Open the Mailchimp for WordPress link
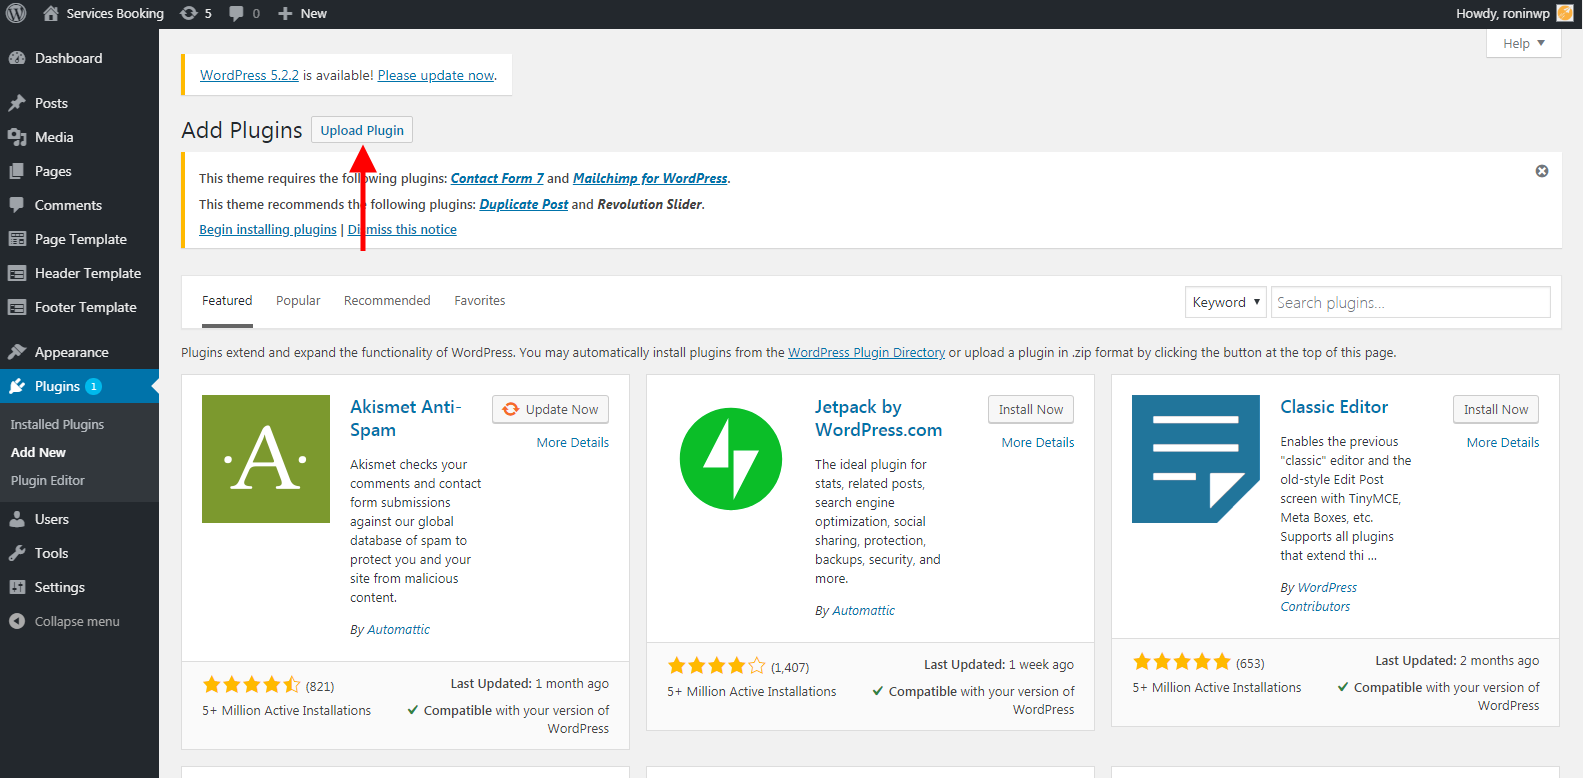 [x=650, y=178]
